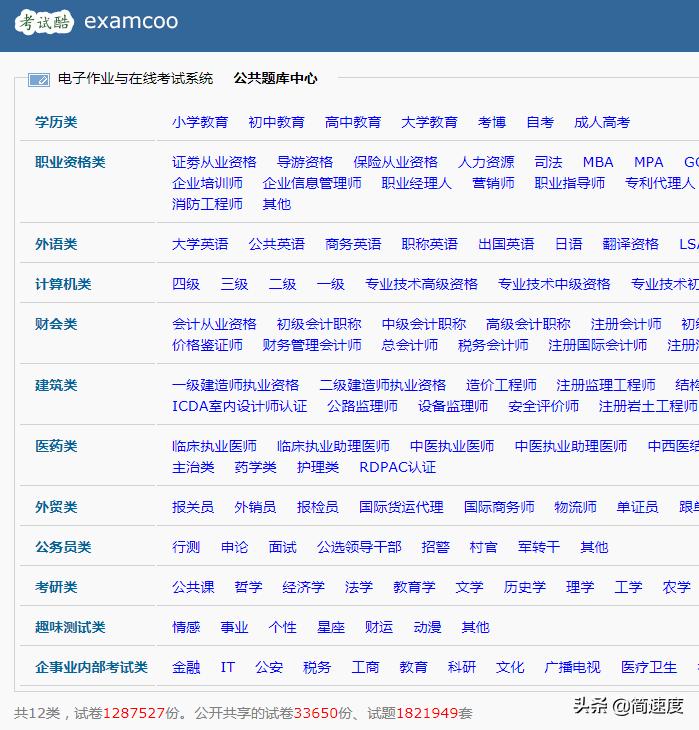Open 护理类 link
This screenshot has width=699, height=730.
[318, 467]
